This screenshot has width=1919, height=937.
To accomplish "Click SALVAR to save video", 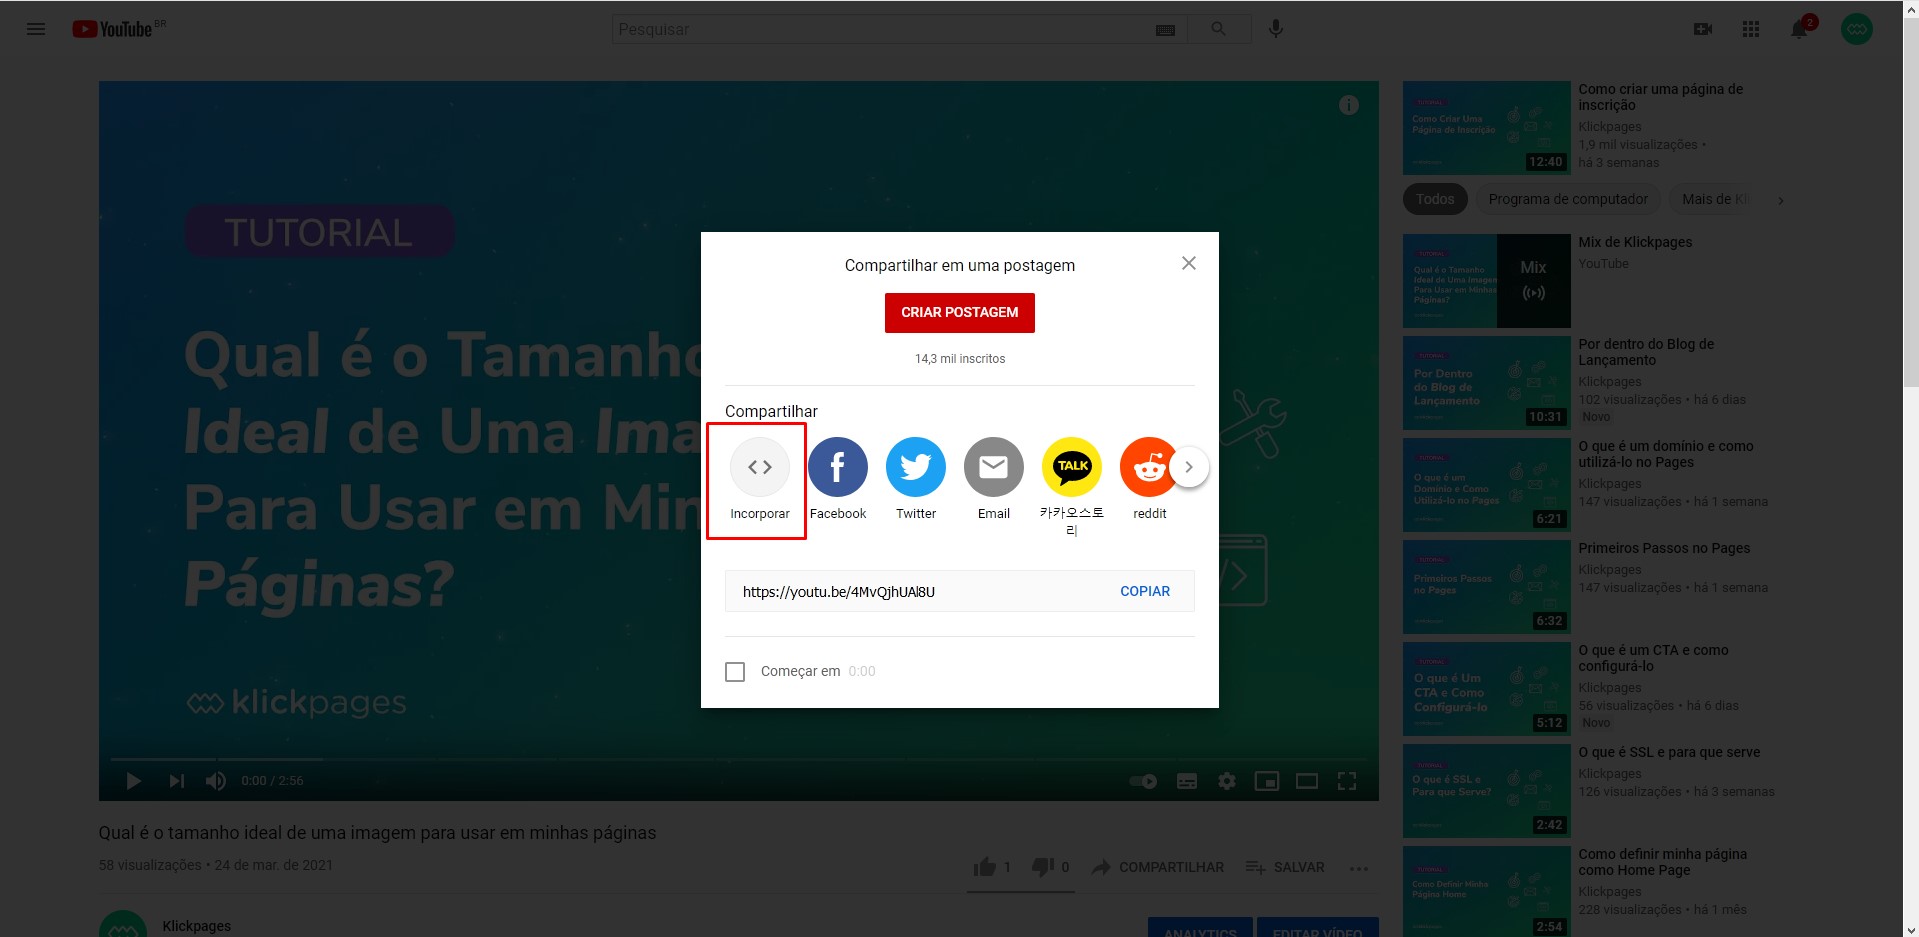I will click(x=1285, y=867).
